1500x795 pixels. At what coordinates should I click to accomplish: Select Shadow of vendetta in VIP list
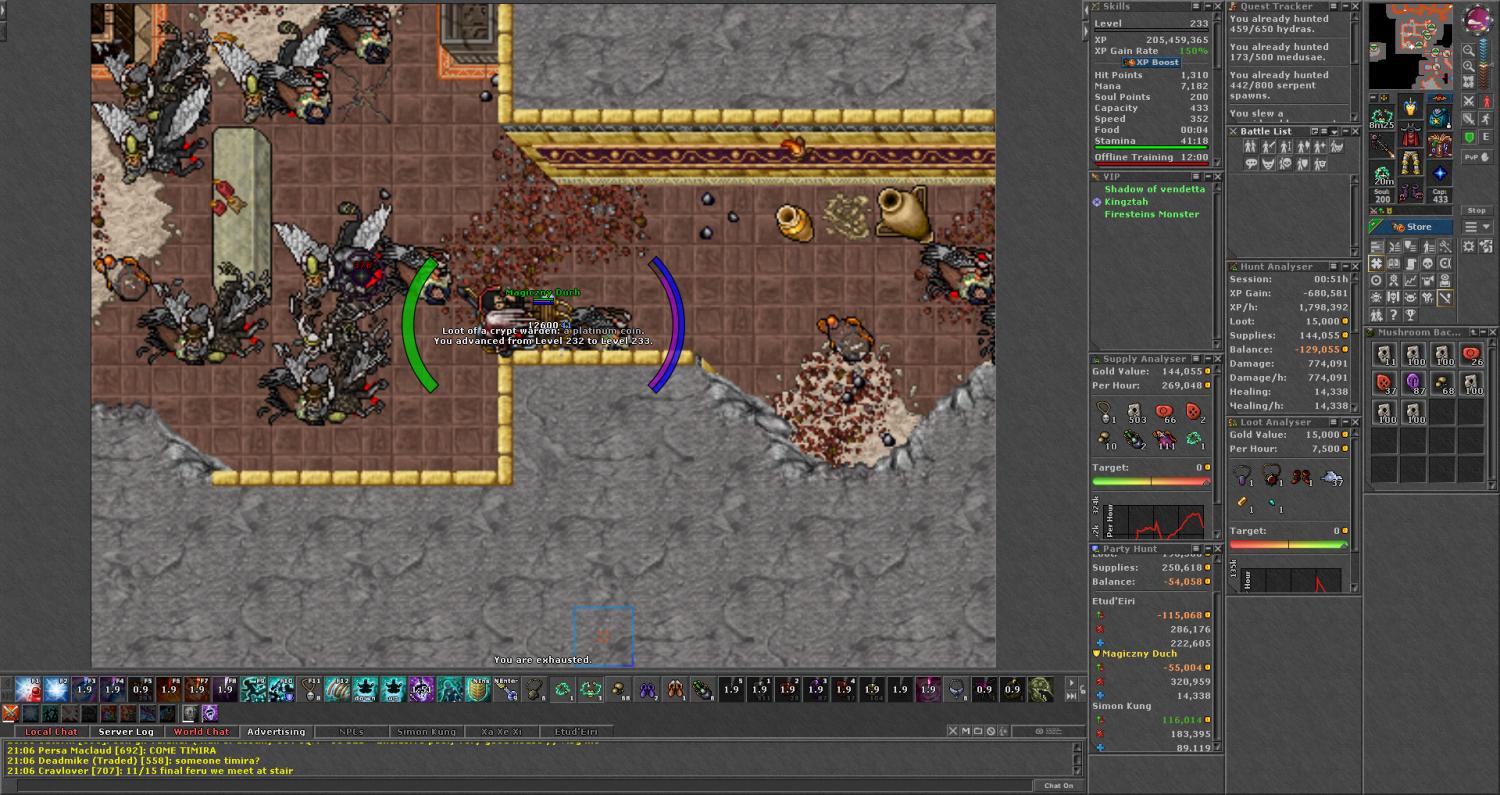tap(1155, 189)
